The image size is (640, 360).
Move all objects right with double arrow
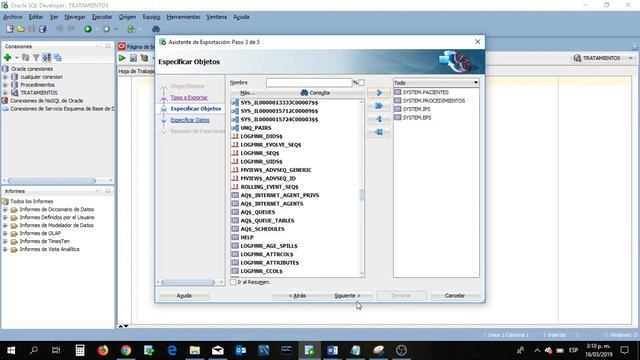(x=379, y=106)
